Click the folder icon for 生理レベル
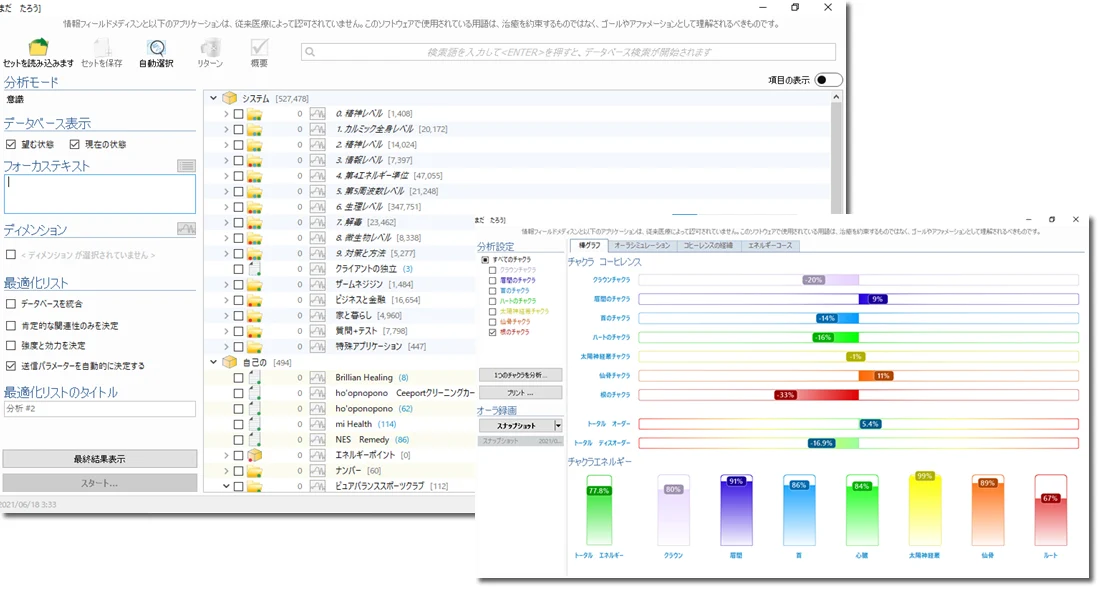The width and height of the screenshot is (1098, 590). pyautogui.click(x=254, y=206)
